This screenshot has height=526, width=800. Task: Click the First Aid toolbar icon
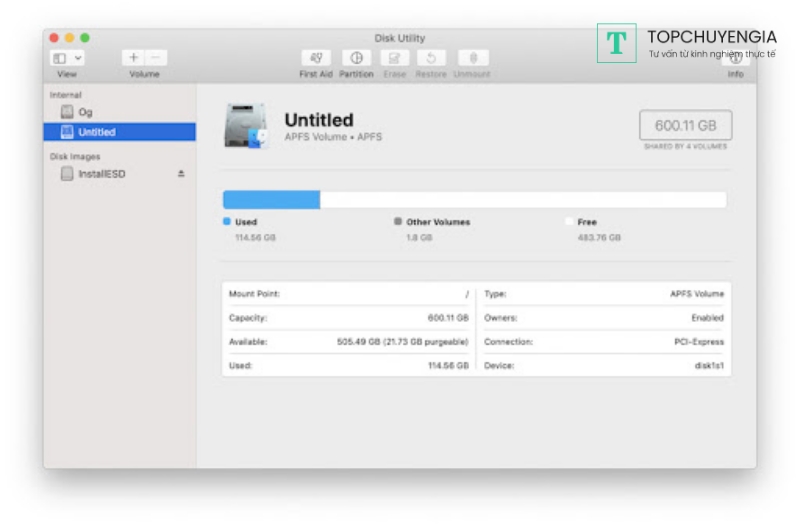[x=316, y=59]
